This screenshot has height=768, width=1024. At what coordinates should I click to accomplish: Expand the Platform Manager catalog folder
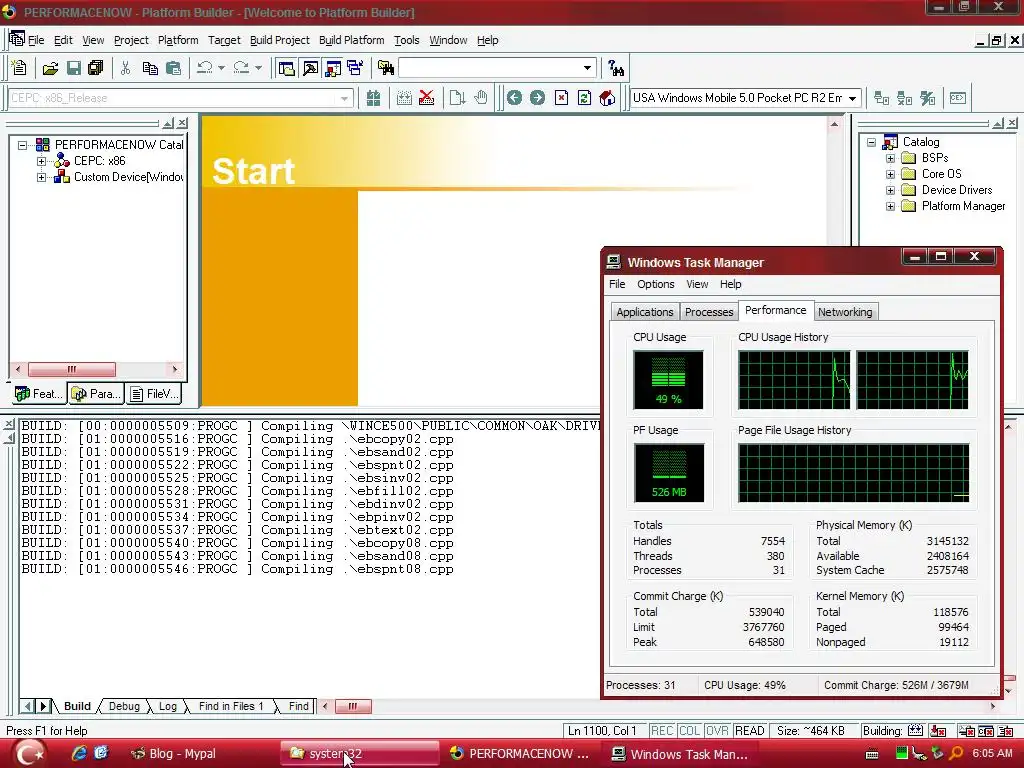click(890, 206)
